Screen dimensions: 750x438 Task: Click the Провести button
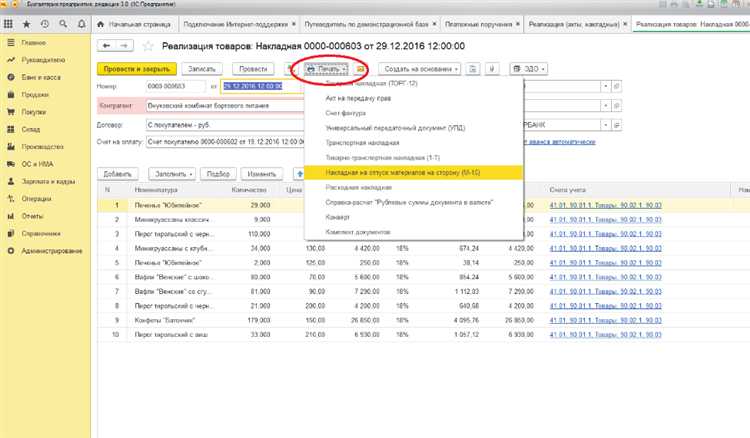coord(253,69)
